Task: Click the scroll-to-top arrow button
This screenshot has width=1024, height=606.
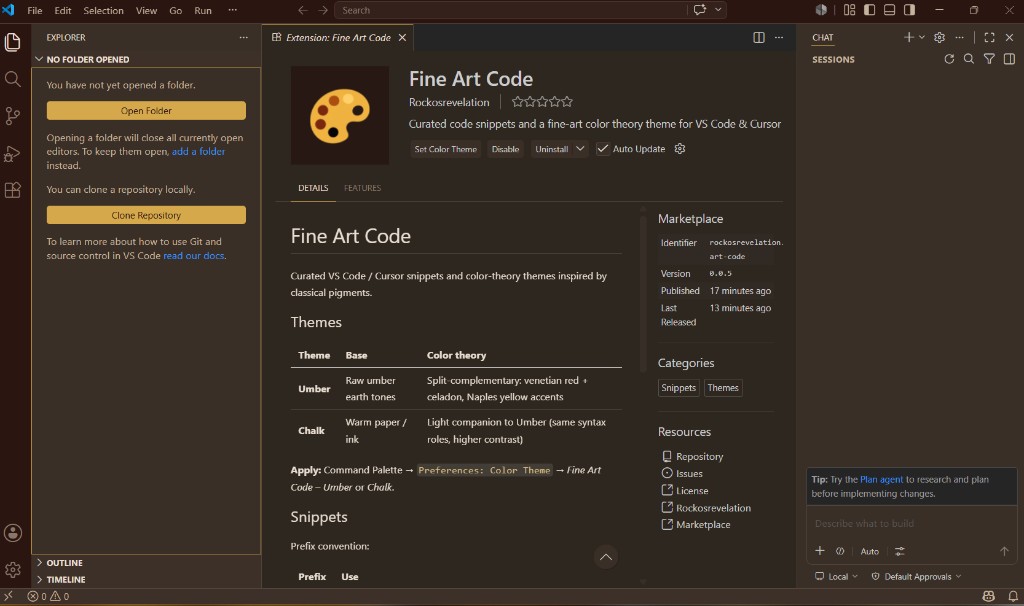Action: coord(605,557)
